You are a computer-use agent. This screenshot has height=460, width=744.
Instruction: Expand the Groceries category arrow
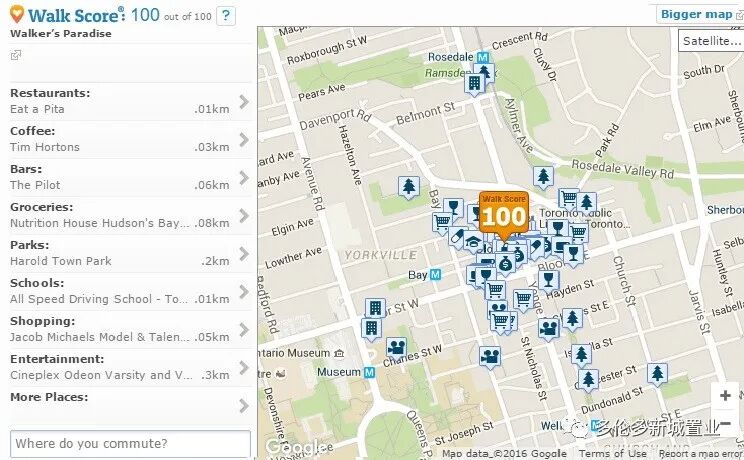[x=244, y=216]
